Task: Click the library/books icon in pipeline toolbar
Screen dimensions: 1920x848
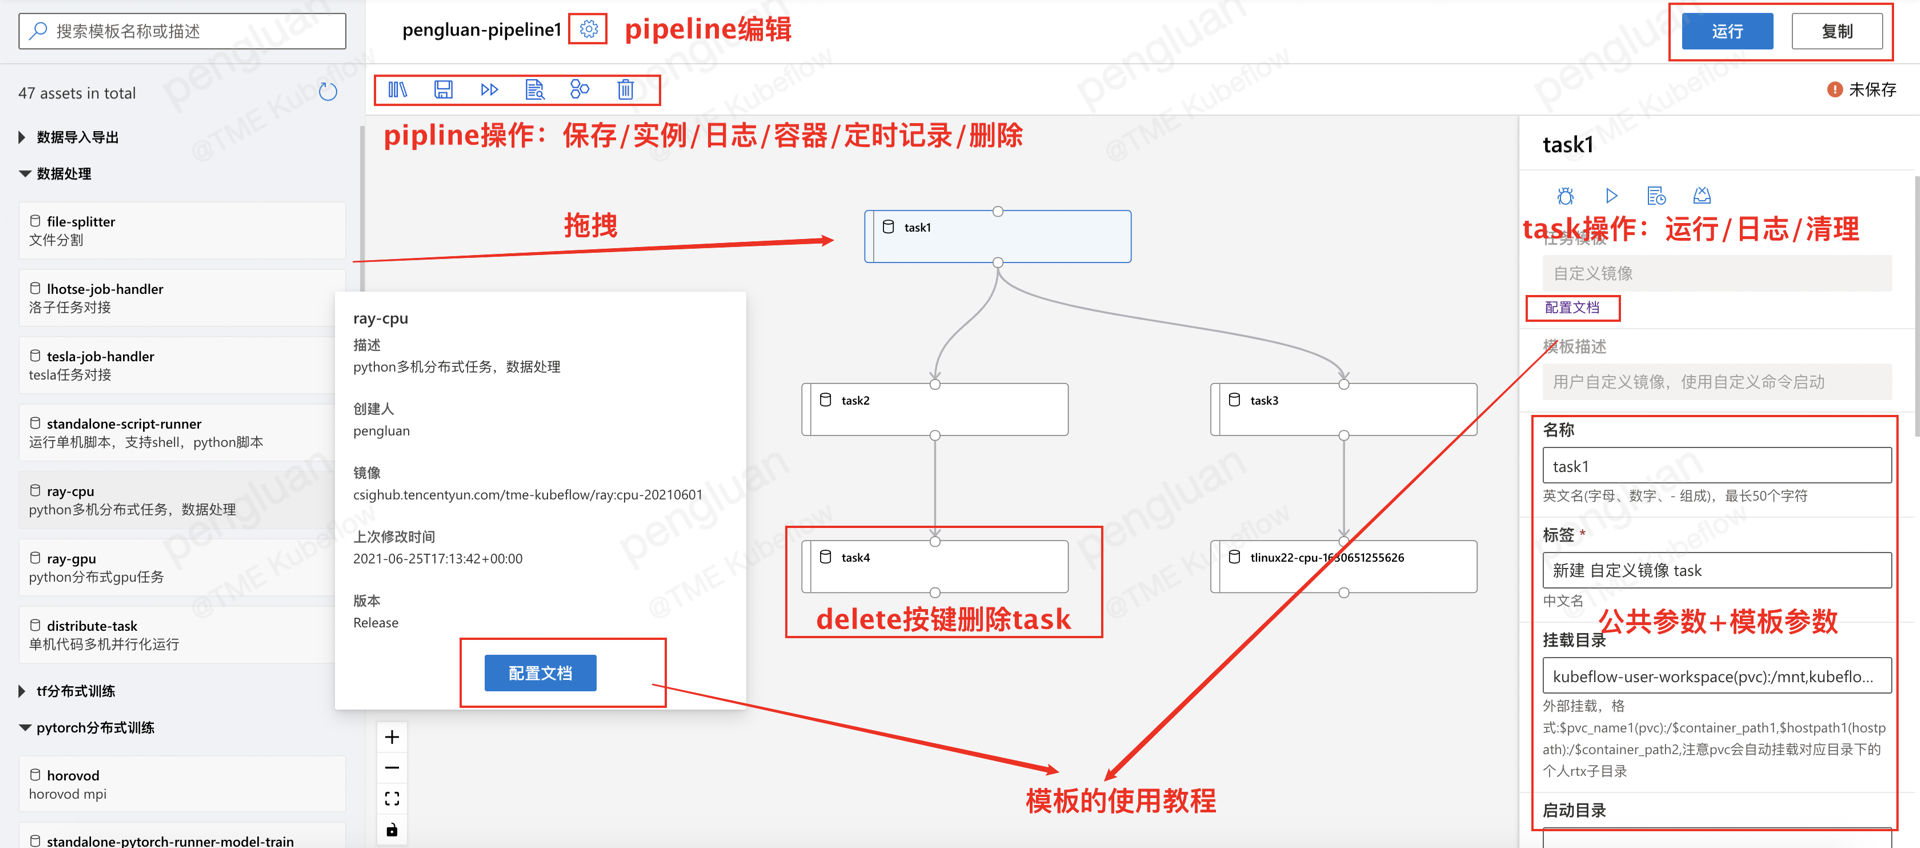Action: click(x=398, y=90)
